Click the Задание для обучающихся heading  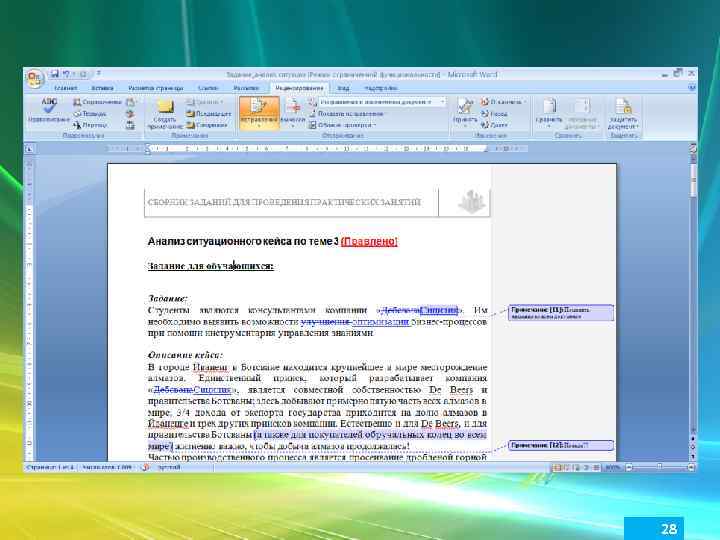point(211,266)
